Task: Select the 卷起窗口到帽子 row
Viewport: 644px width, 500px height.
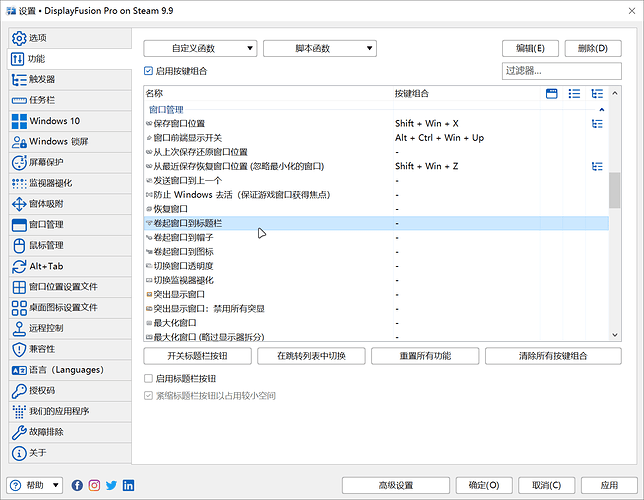Action: coord(376,237)
